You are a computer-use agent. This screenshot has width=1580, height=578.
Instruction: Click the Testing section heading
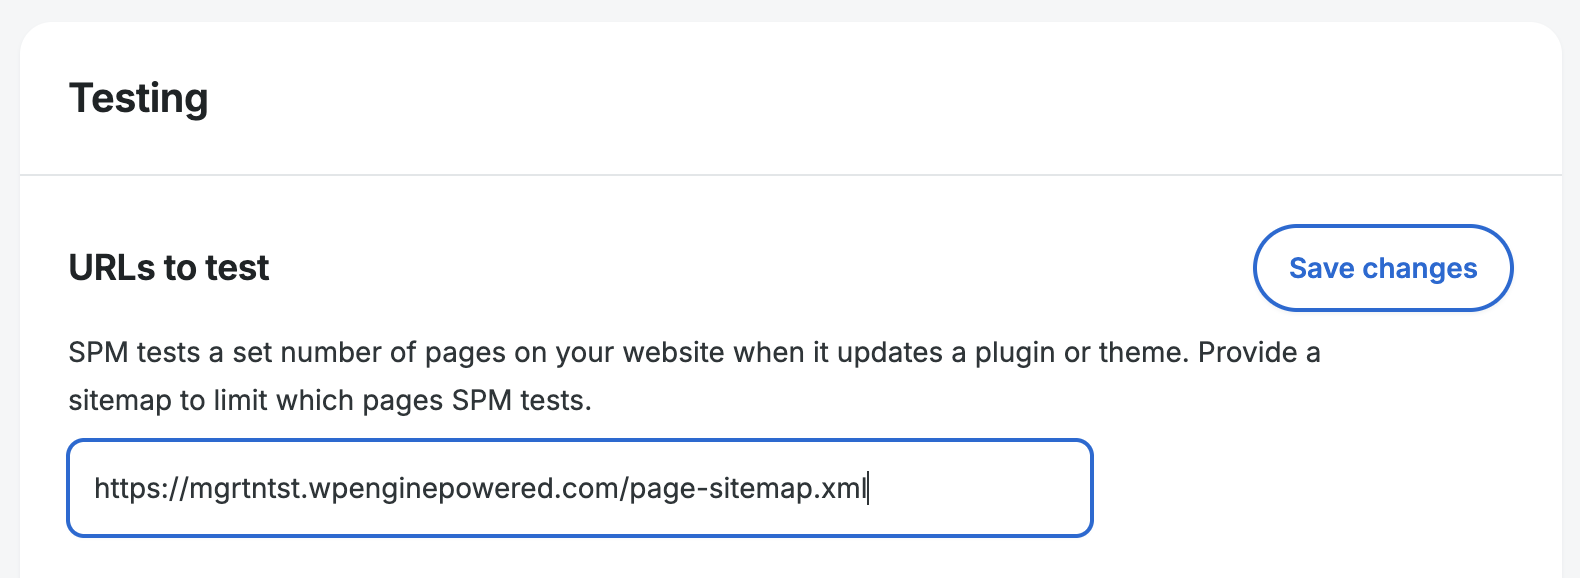coord(139,98)
